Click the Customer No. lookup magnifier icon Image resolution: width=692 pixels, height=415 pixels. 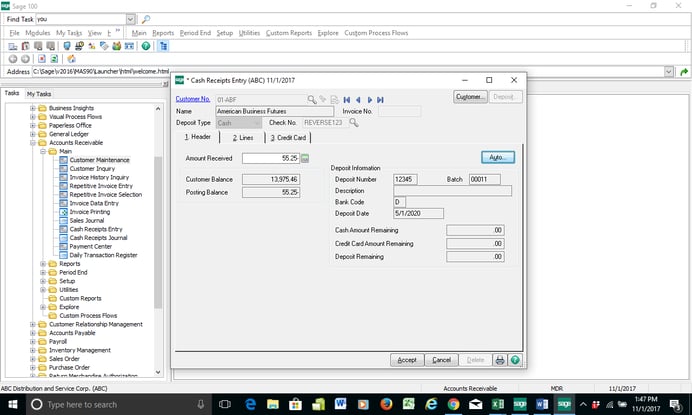pyautogui.click(x=312, y=99)
